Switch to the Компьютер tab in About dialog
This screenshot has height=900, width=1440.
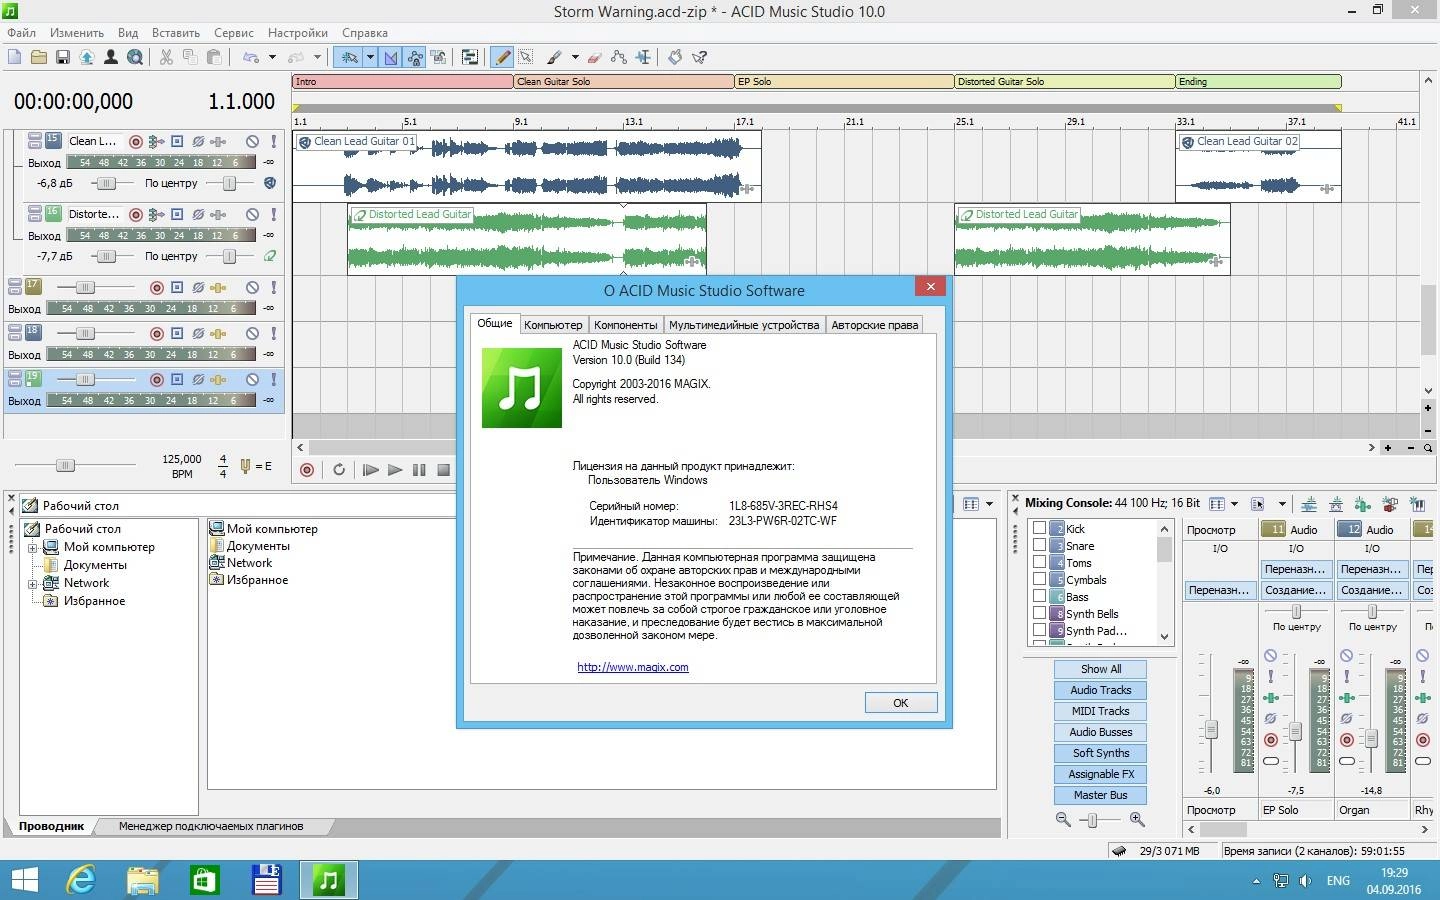(553, 325)
